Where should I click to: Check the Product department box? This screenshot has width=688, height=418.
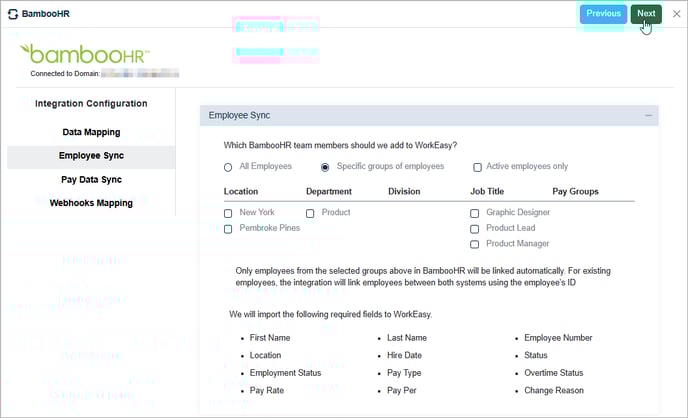coord(310,213)
